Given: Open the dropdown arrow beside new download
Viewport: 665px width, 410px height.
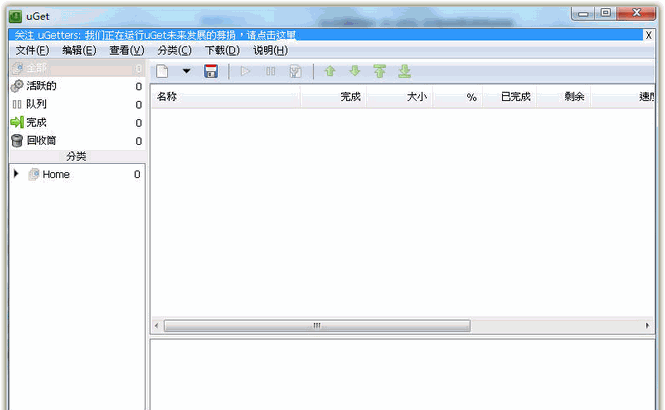Looking at the screenshot, I should point(186,71).
